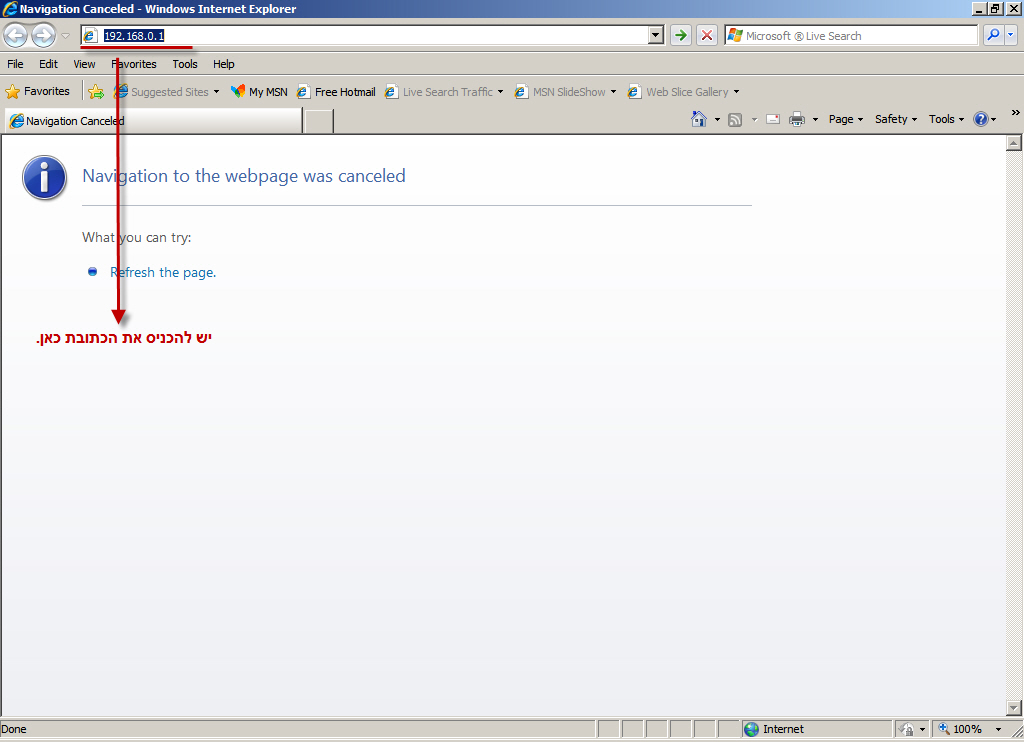Click the Read Mail envelope icon
Image resolution: width=1024 pixels, height=742 pixels.
(773, 119)
